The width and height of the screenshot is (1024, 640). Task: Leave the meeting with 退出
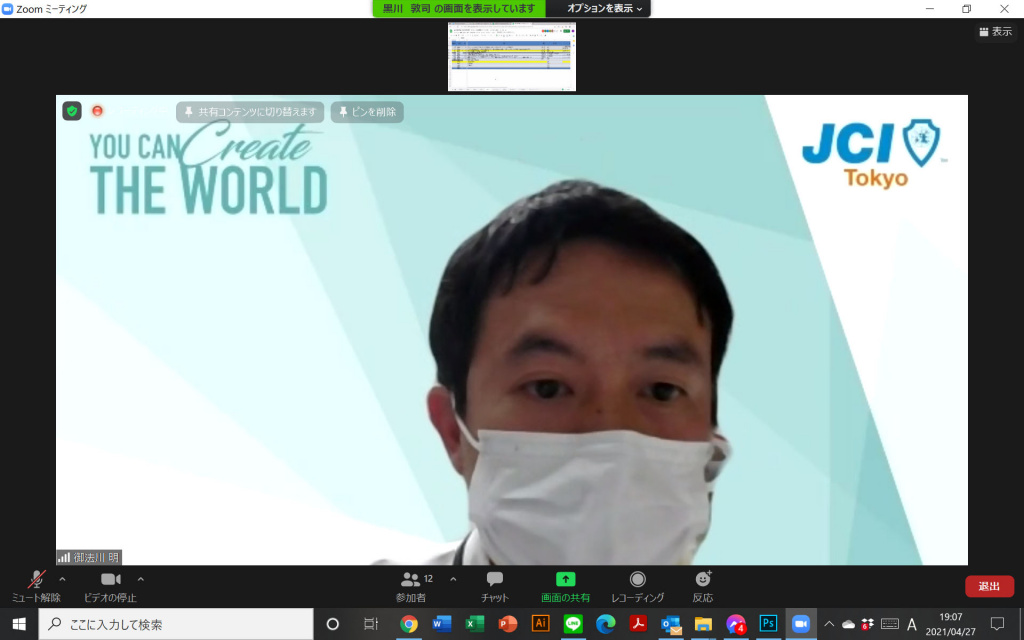pyautogui.click(x=989, y=587)
